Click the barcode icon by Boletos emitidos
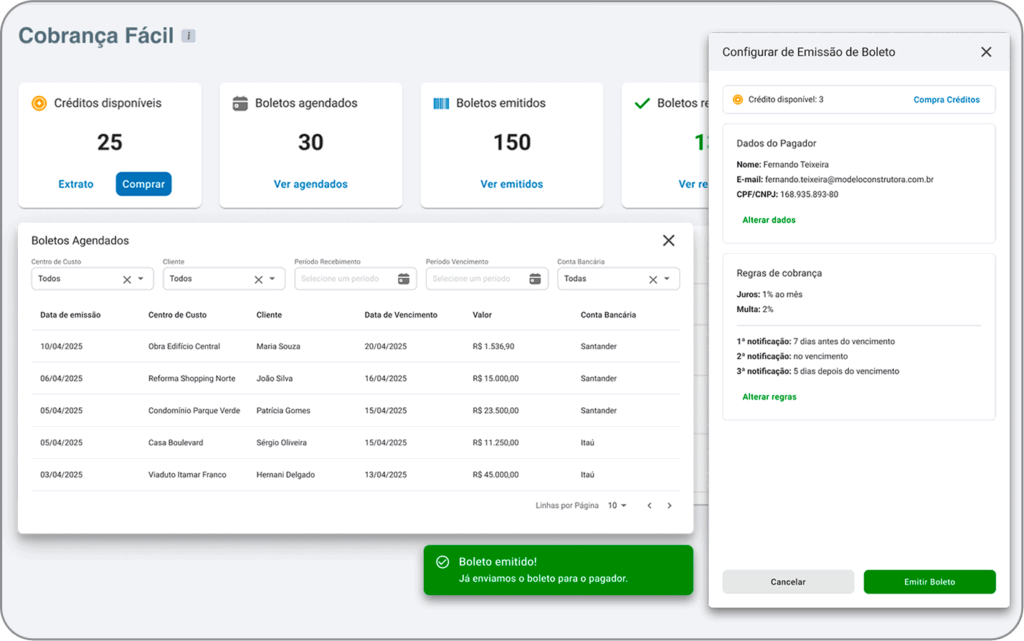1024x641 pixels. (441, 103)
